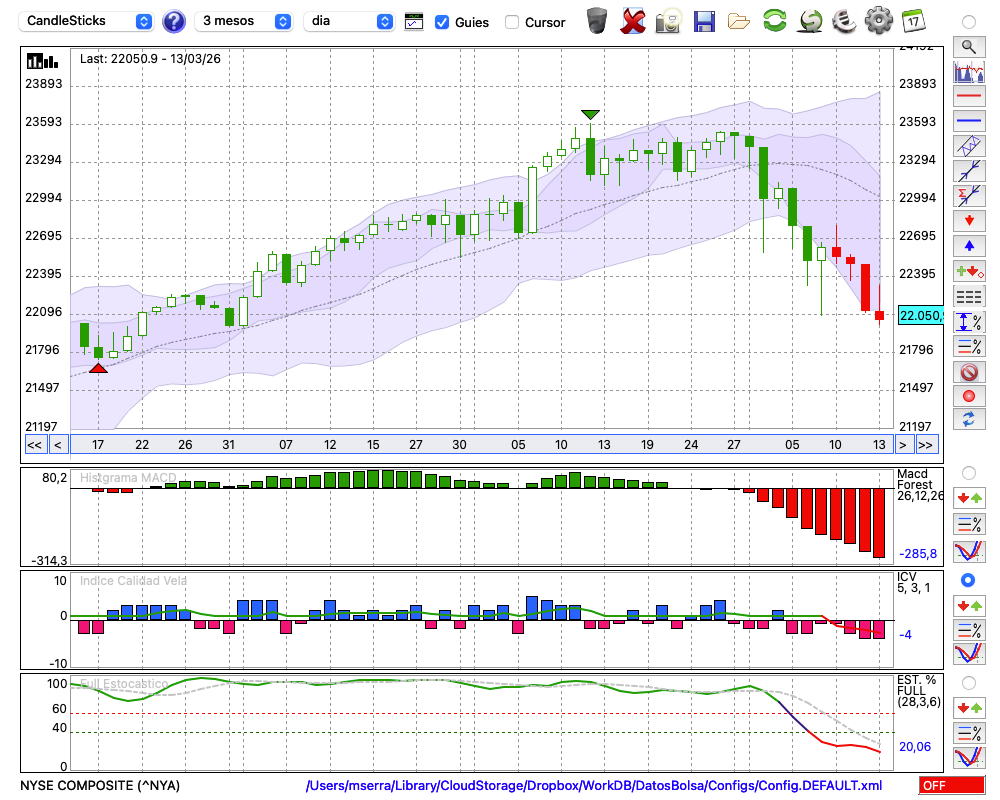Select the blue horizontal line tool
The width and height of the screenshot is (1000, 800).
pos(969,121)
